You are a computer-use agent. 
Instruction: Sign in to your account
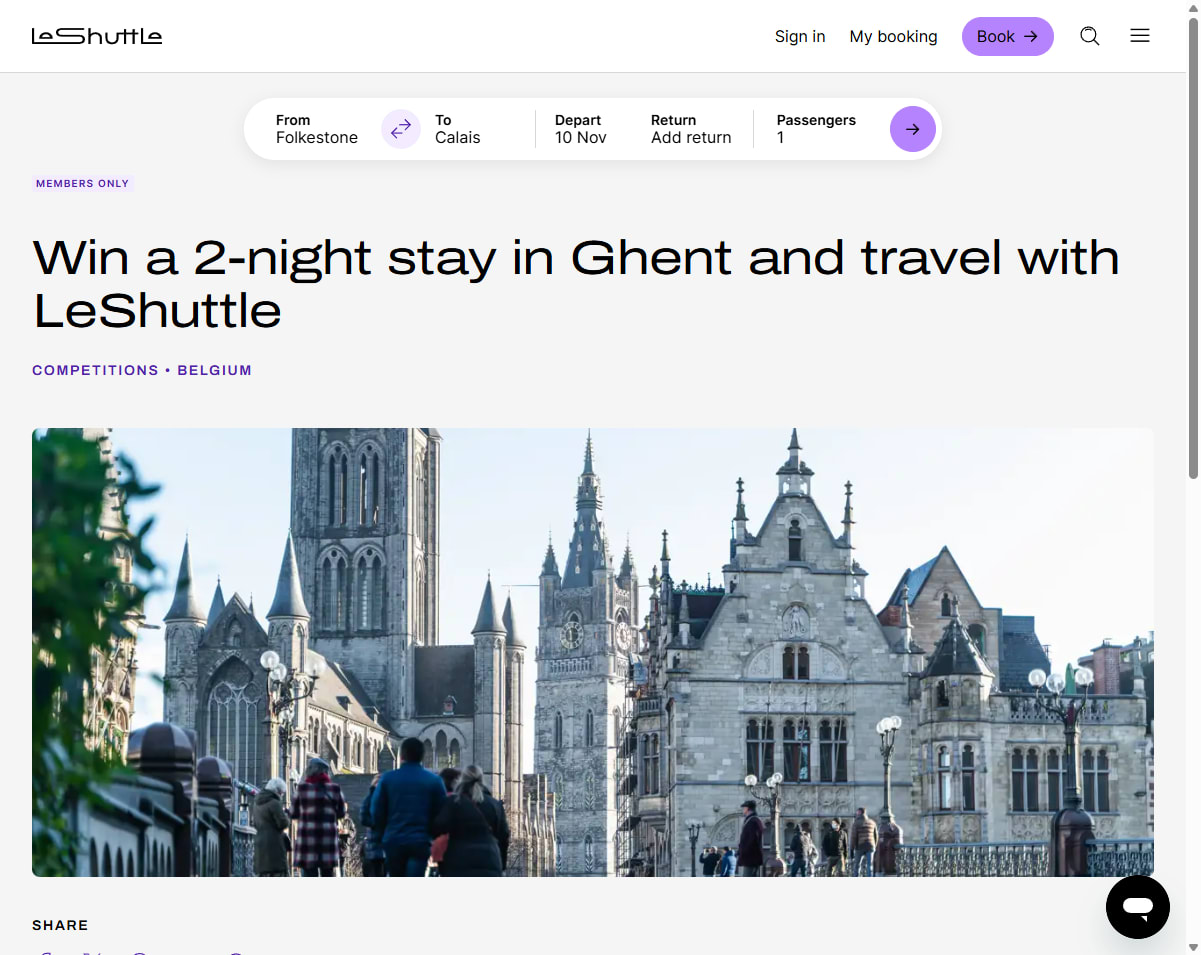[x=800, y=36]
